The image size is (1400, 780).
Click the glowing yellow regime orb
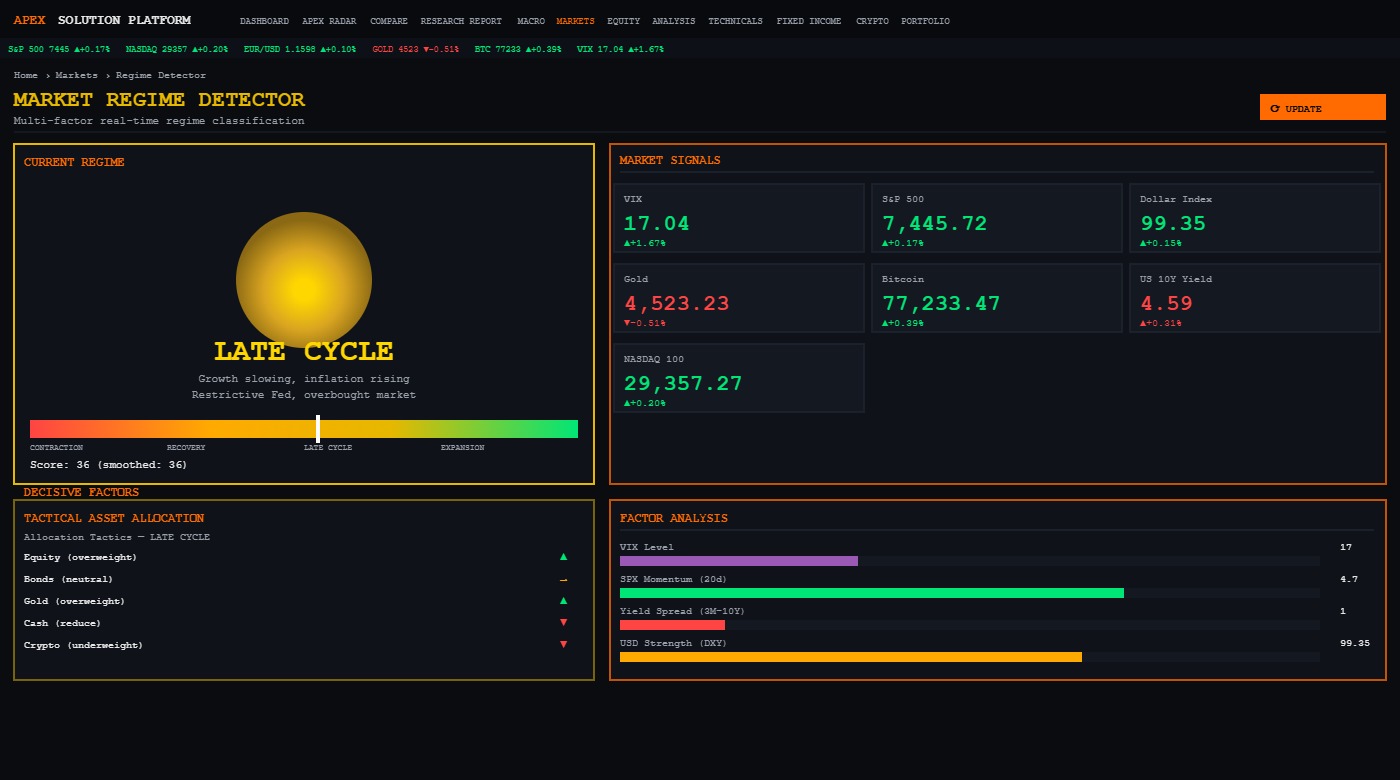click(304, 280)
